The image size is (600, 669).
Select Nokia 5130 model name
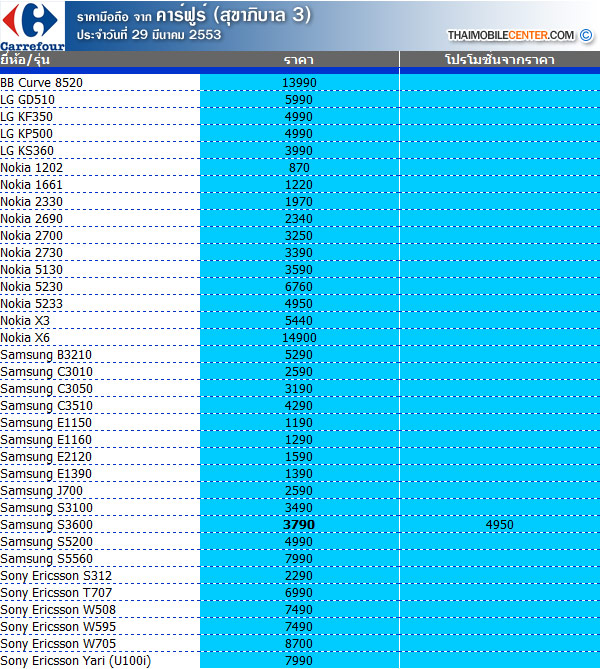32,270
